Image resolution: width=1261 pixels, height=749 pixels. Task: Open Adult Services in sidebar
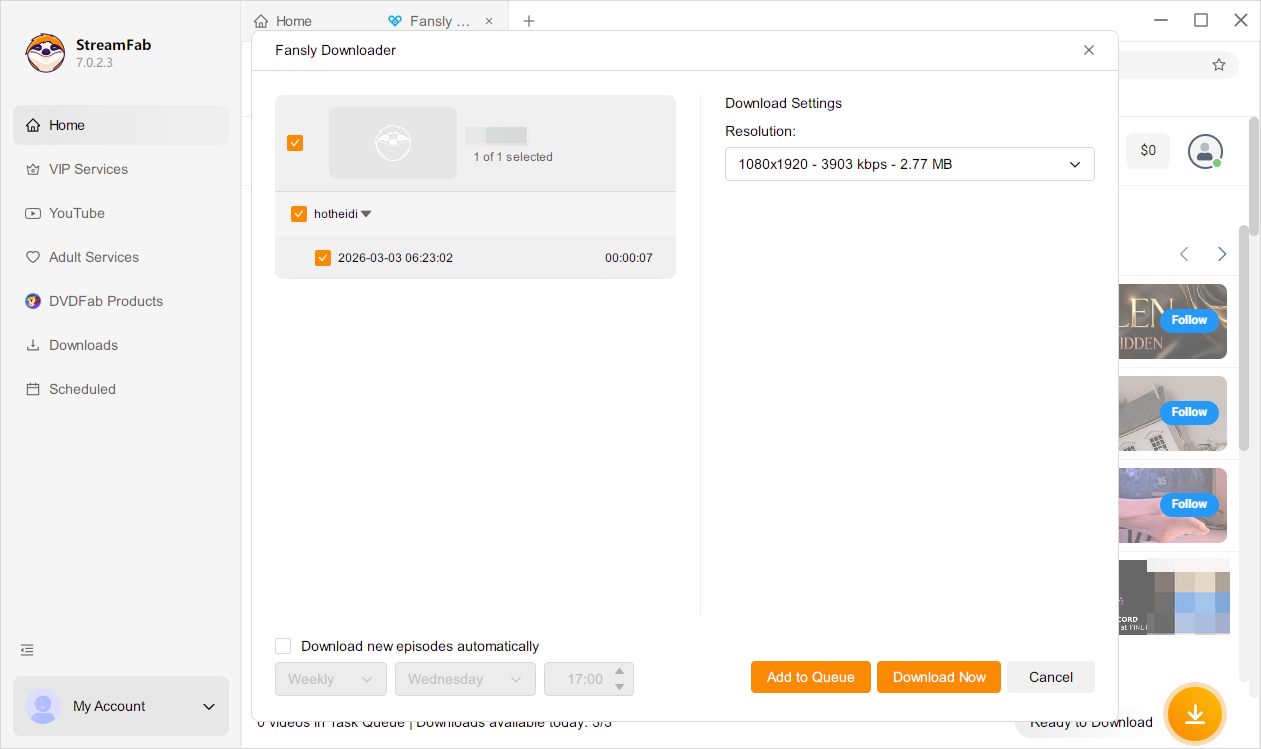[x=94, y=257]
